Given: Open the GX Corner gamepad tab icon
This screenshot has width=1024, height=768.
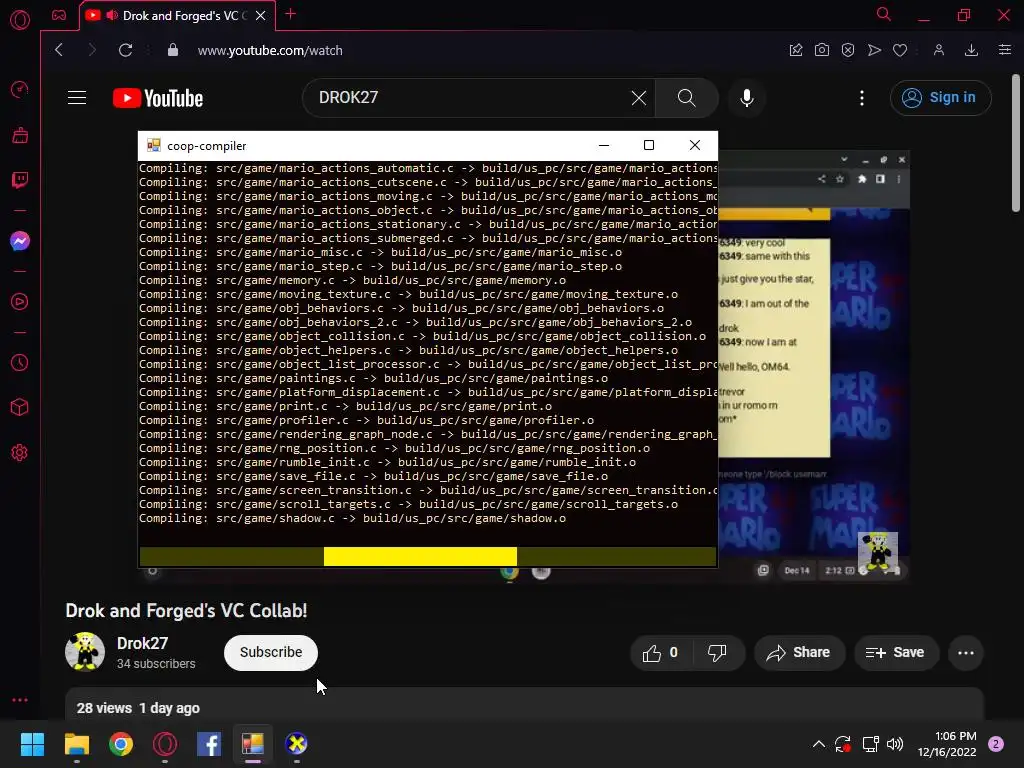Looking at the screenshot, I should (59, 15).
